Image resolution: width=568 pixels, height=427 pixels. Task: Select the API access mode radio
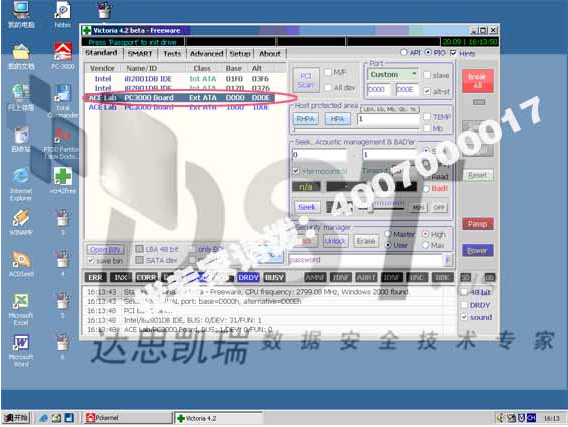(403, 53)
